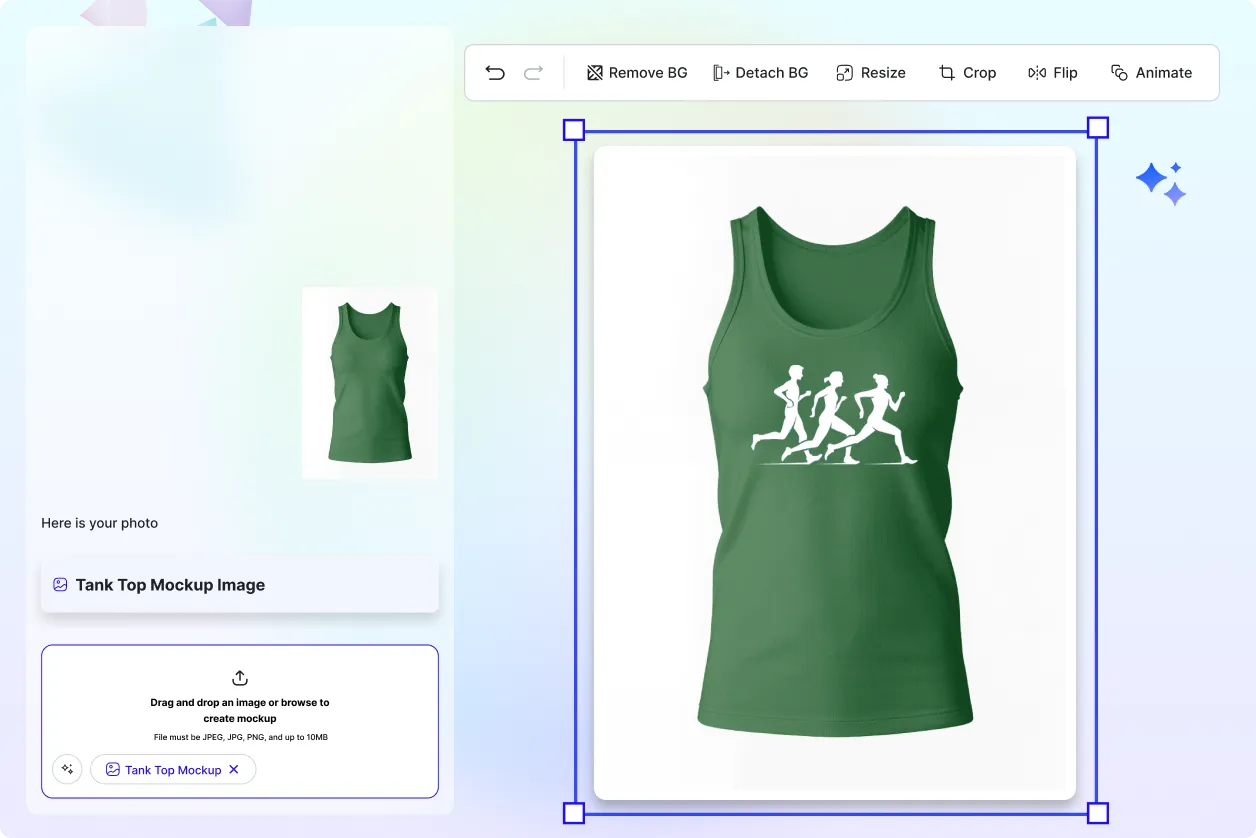This screenshot has height=838, width=1256.
Task: Click the image icon in Tank Top Mockup chip
Action: pyautogui.click(x=113, y=769)
